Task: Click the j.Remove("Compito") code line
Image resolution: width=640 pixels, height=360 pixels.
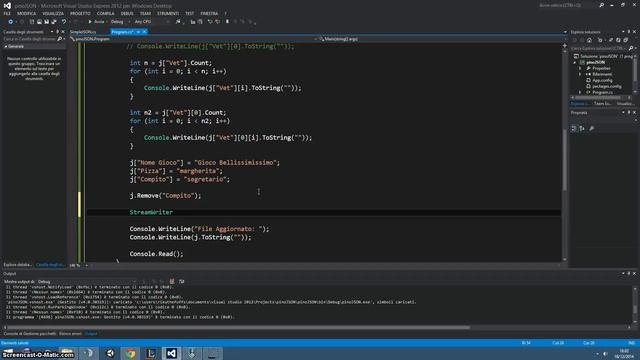Action: (165, 196)
